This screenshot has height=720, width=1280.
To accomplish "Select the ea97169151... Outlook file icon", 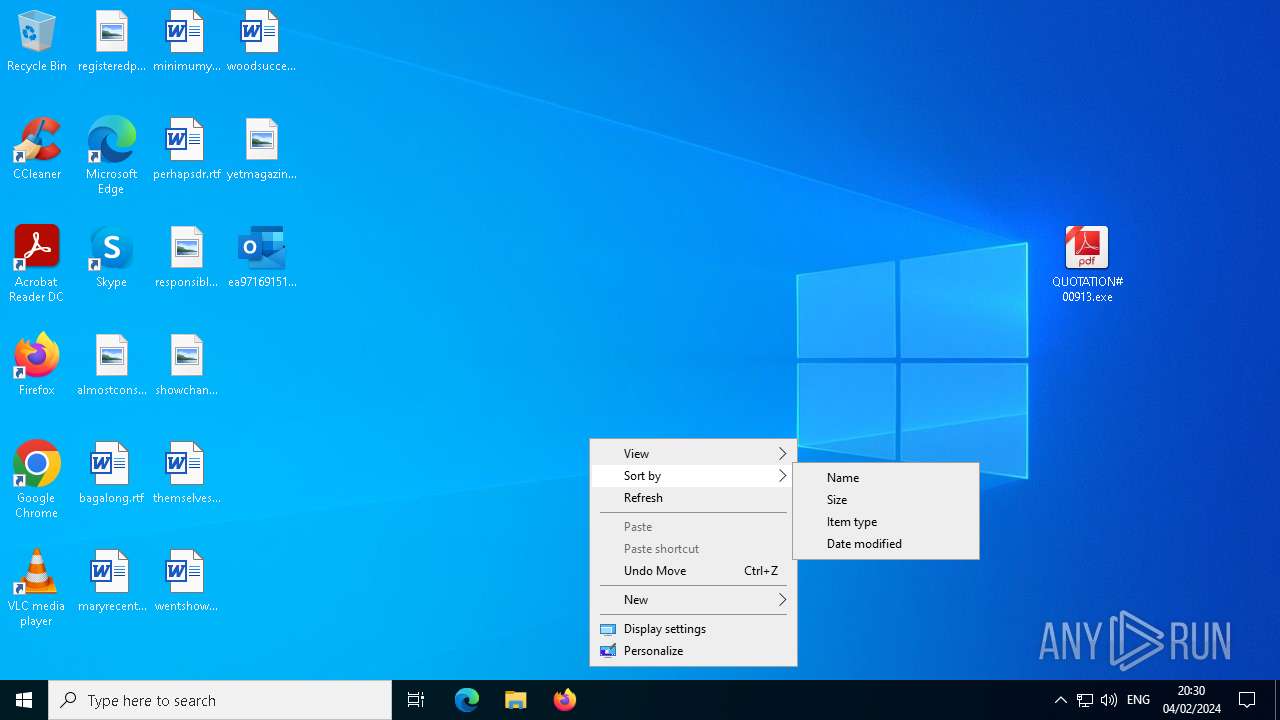I will pyautogui.click(x=261, y=258).
